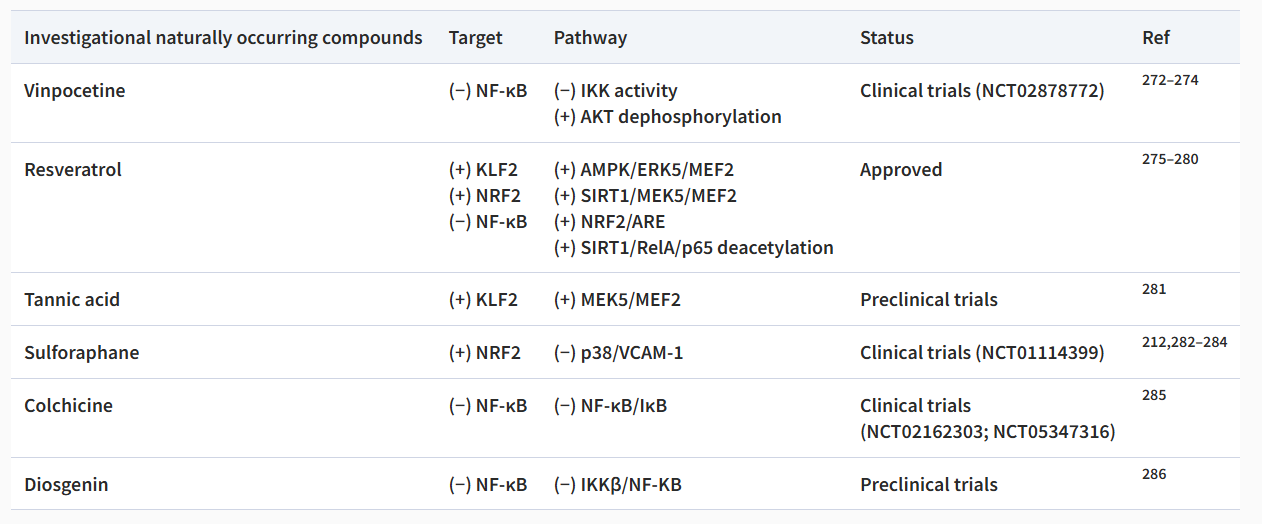Image resolution: width=1262 pixels, height=524 pixels.
Task: Click the Target column header
Action: pyautogui.click(x=475, y=38)
